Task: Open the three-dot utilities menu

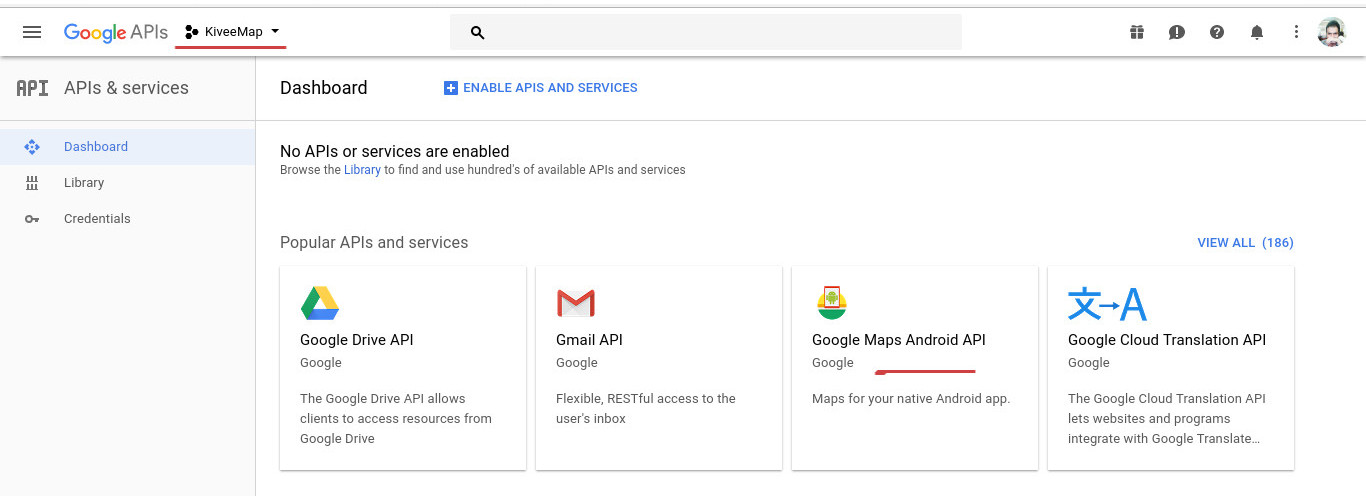Action: 1296,32
